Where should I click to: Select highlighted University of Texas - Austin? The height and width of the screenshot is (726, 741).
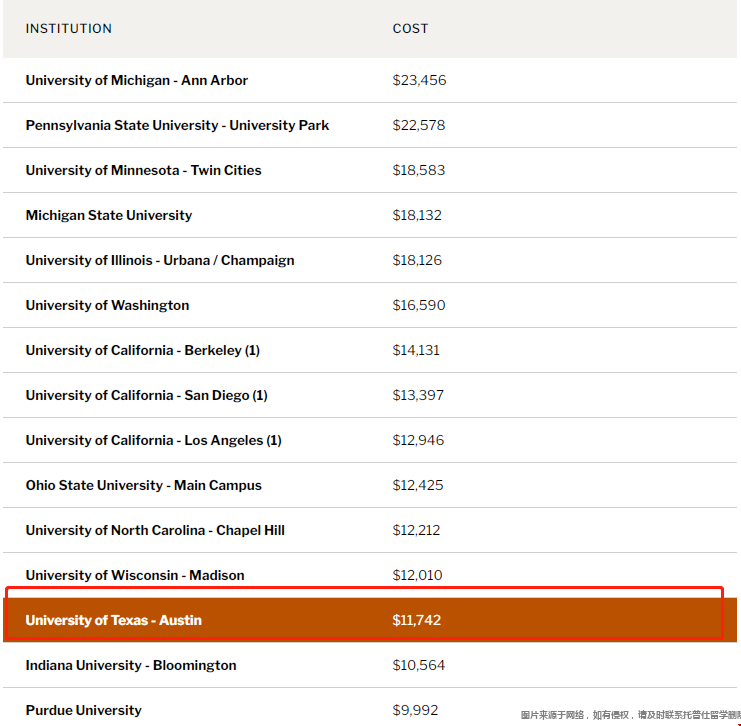pyautogui.click(x=113, y=620)
